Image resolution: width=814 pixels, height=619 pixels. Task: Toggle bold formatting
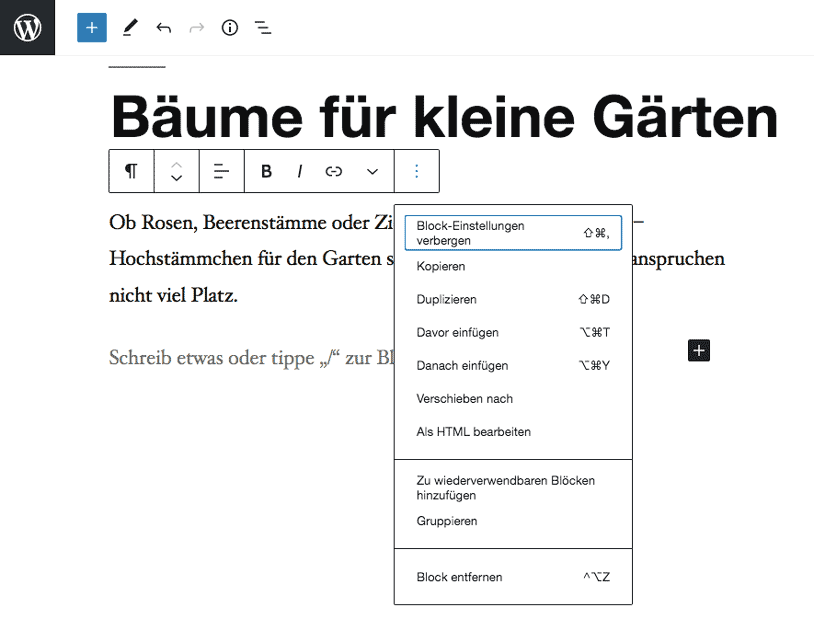(x=266, y=171)
